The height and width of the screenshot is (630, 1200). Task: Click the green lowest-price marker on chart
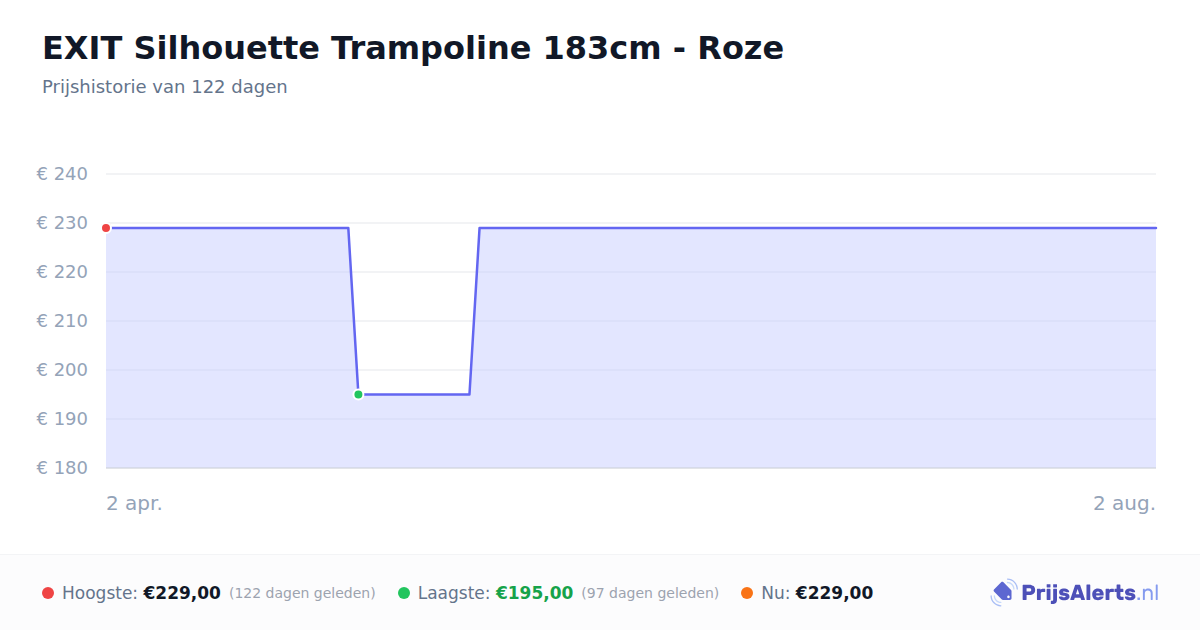coord(358,394)
